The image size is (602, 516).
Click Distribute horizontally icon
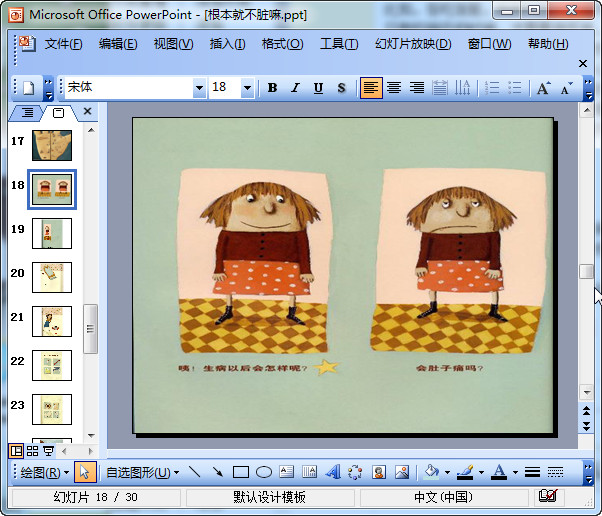pos(440,88)
